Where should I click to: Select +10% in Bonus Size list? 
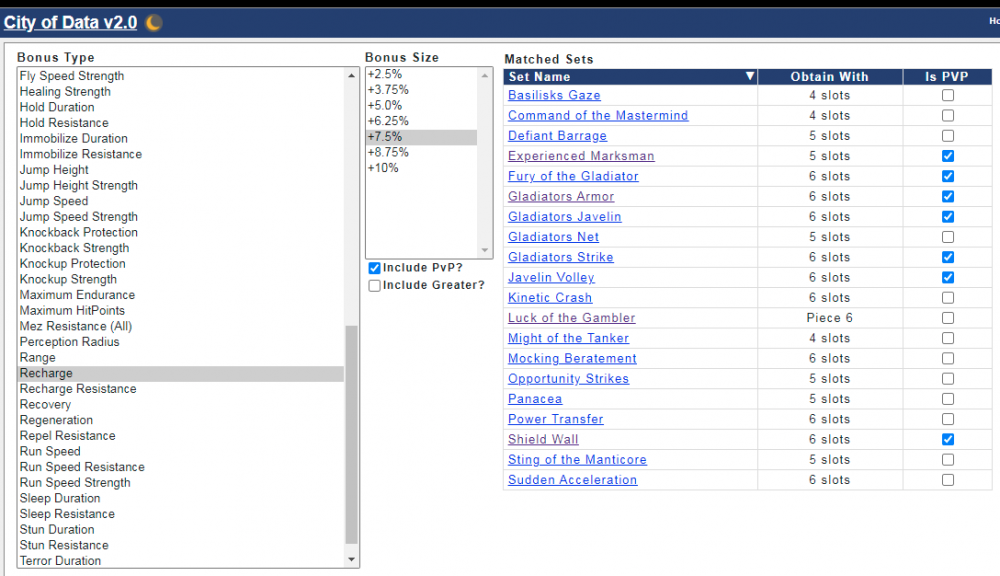pos(383,168)
